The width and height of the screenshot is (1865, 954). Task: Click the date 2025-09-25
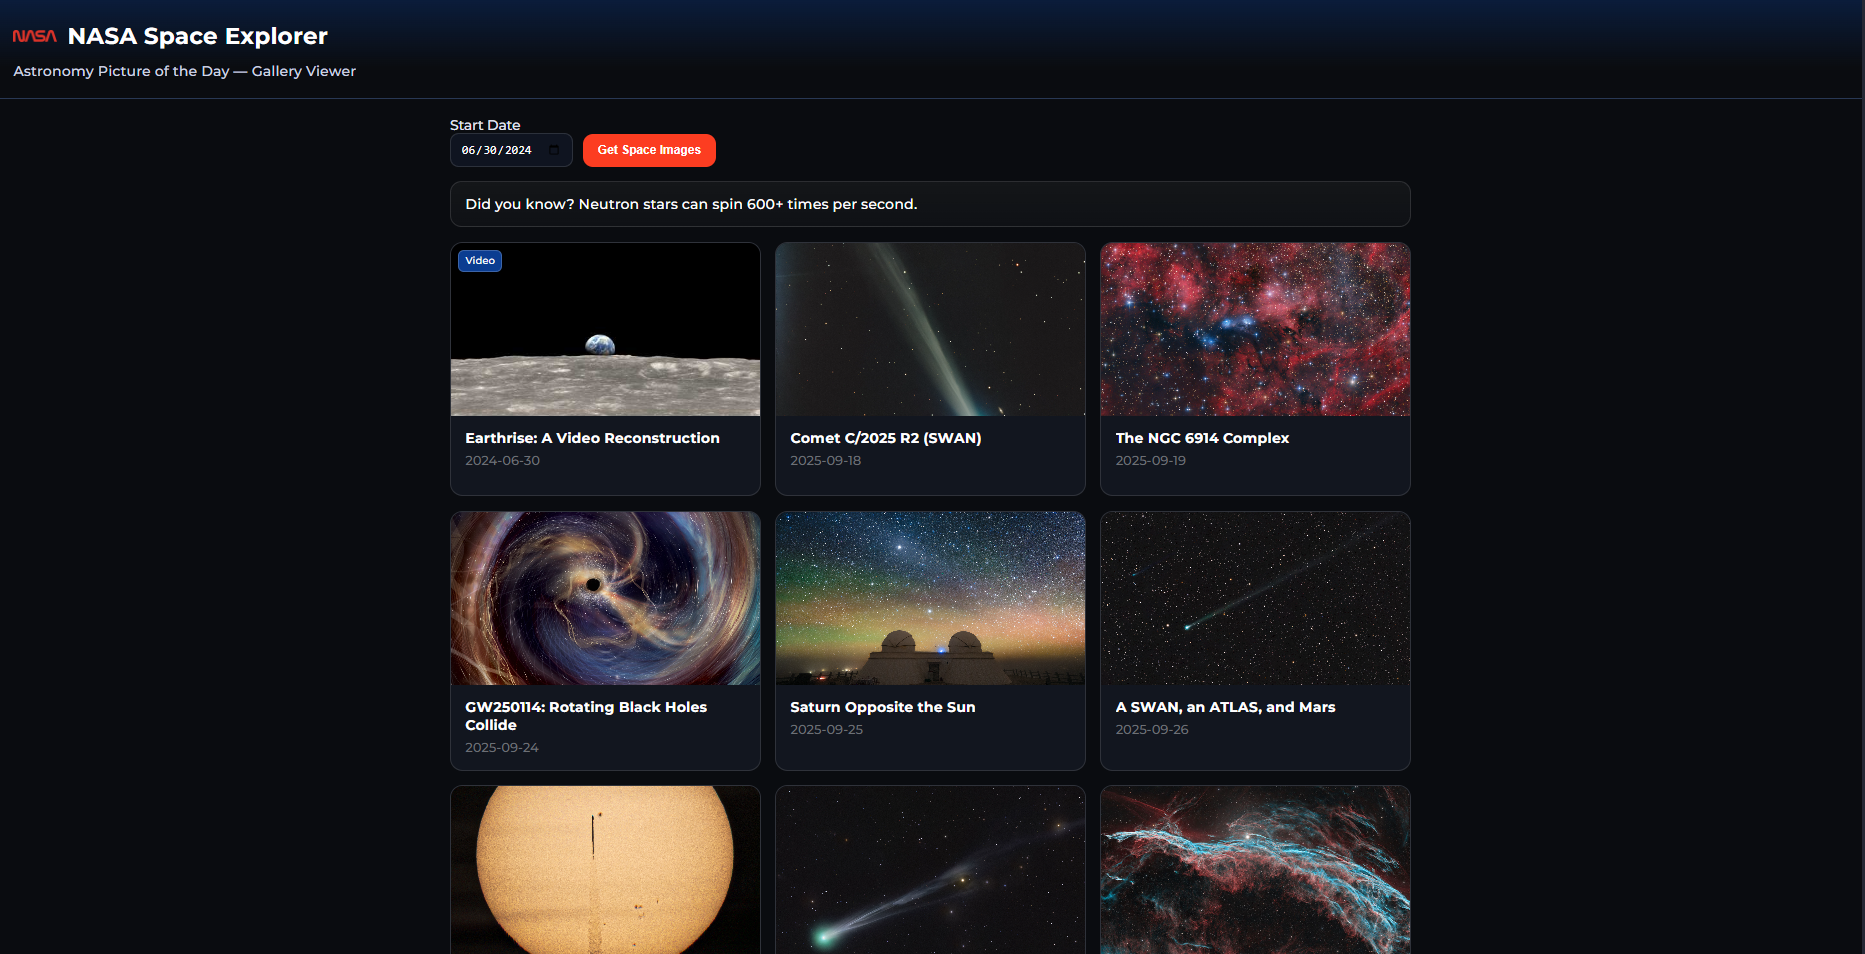click(x=826, y=730)
